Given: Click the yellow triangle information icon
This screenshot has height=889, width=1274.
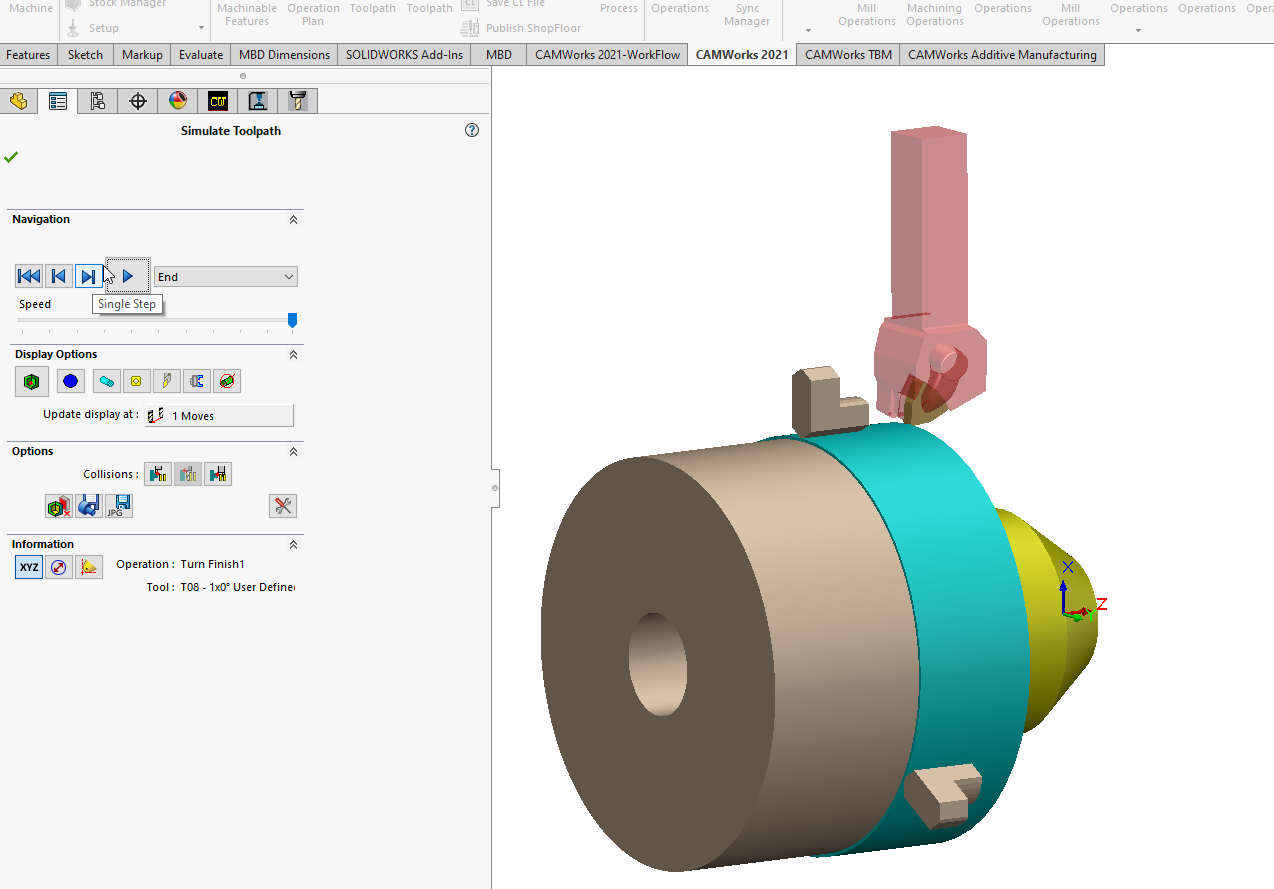Looking at the screenshot, I should pos(89,567).
